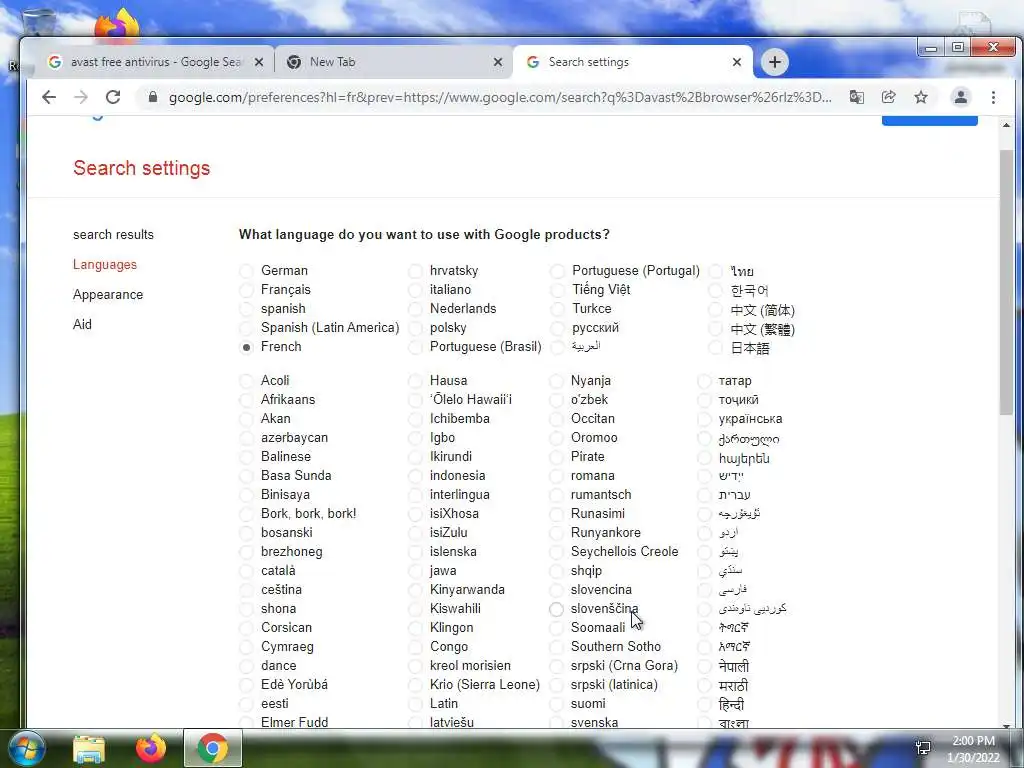Choose Tiếng Việt language
Screen dimensions: 1024x768
(x=557, y=290)
